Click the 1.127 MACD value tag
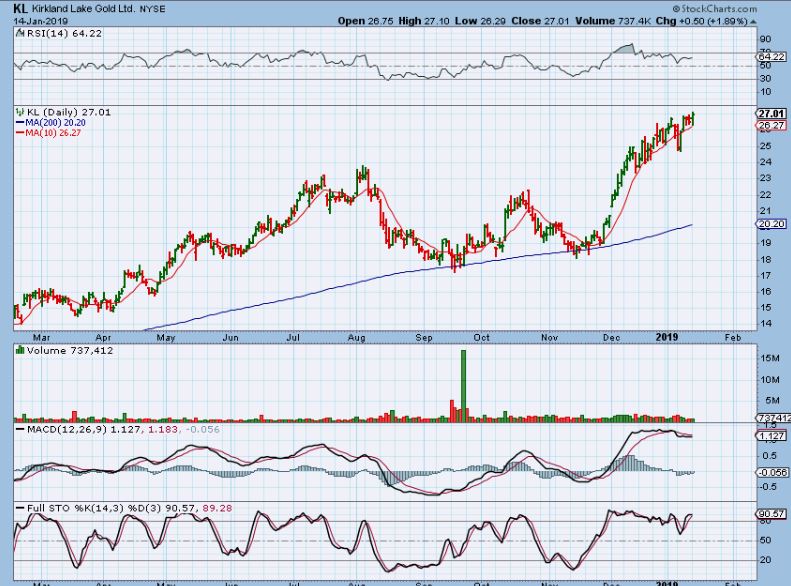The image size is (791, 586). [771, 436]
